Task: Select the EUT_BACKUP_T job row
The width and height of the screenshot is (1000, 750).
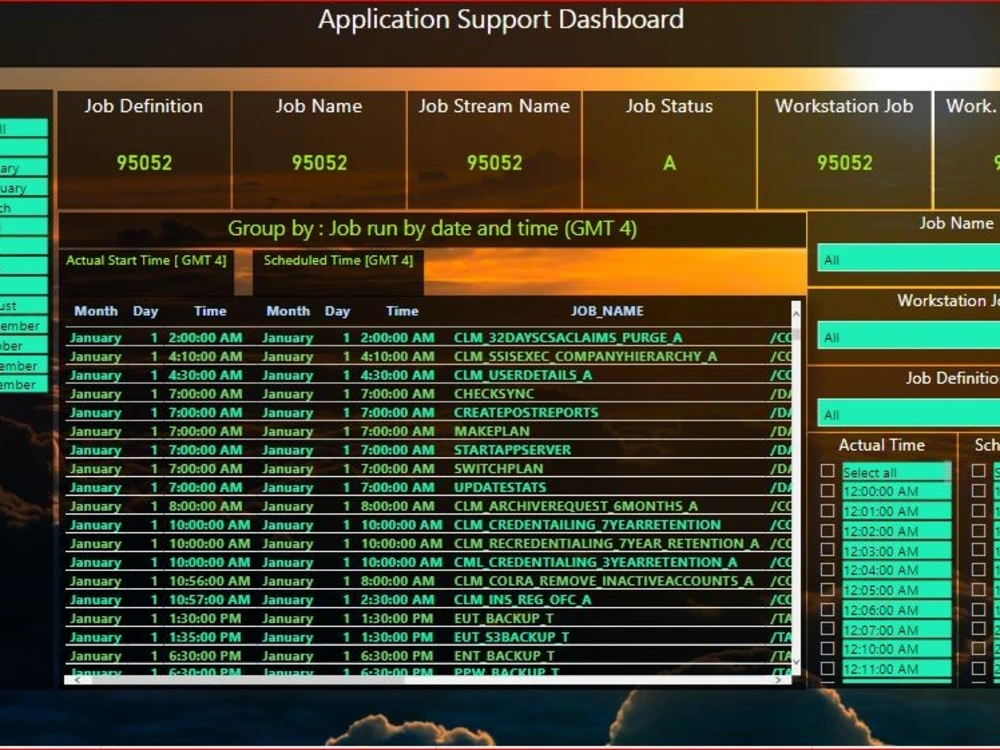Action: pyautogui.click(x=429, y=619)
